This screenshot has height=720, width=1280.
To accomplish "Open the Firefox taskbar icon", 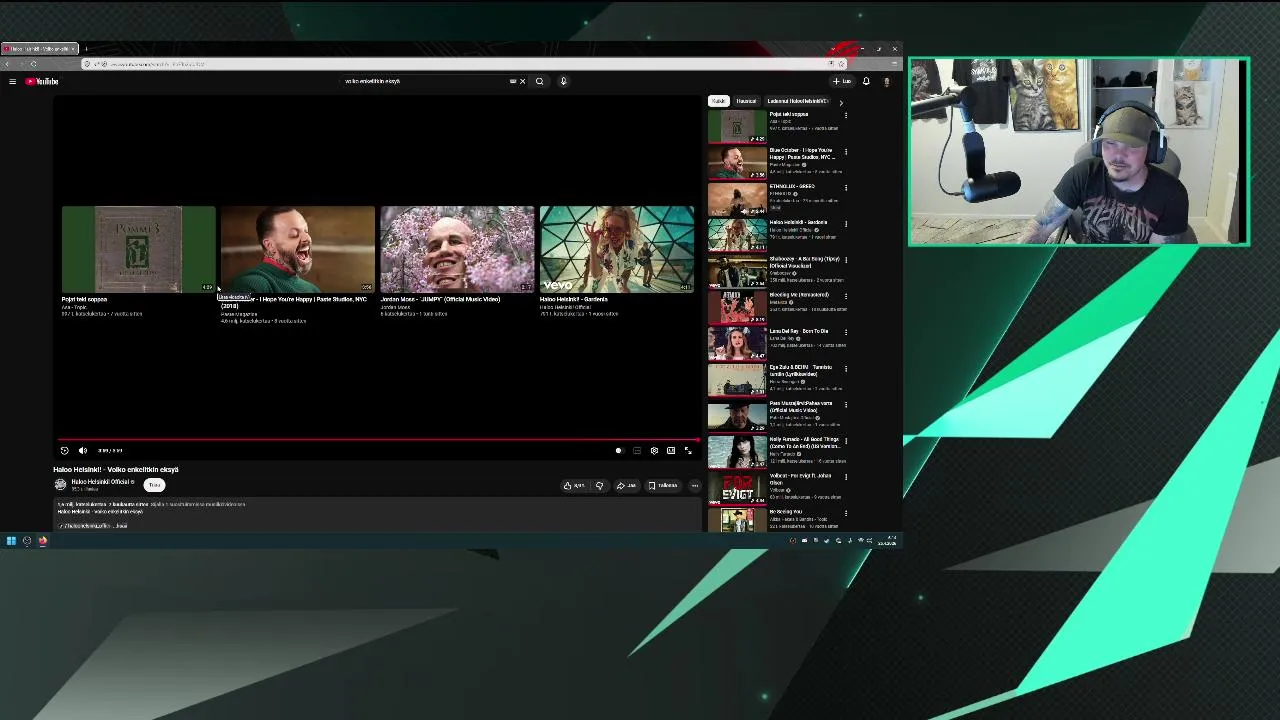I will coord(43,541).
